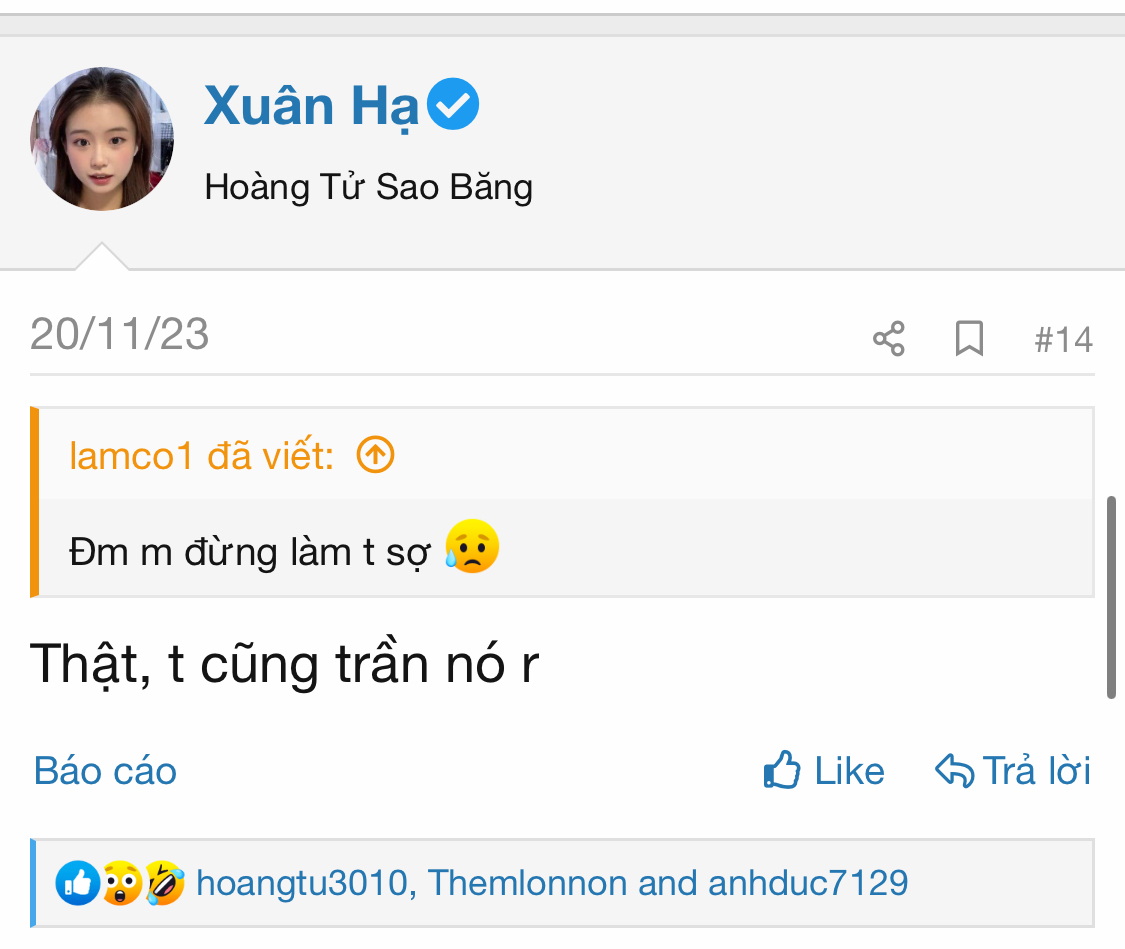Screen dimensions: 1125x949
Task: Report the post with Báo cáo
Action: (105, 771)
